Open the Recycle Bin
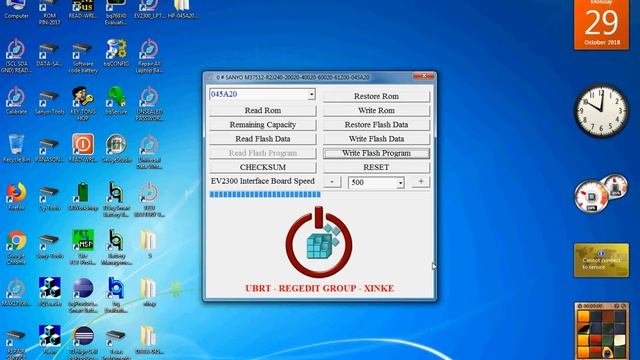640x360 pixels. click(x=16, y=149)
